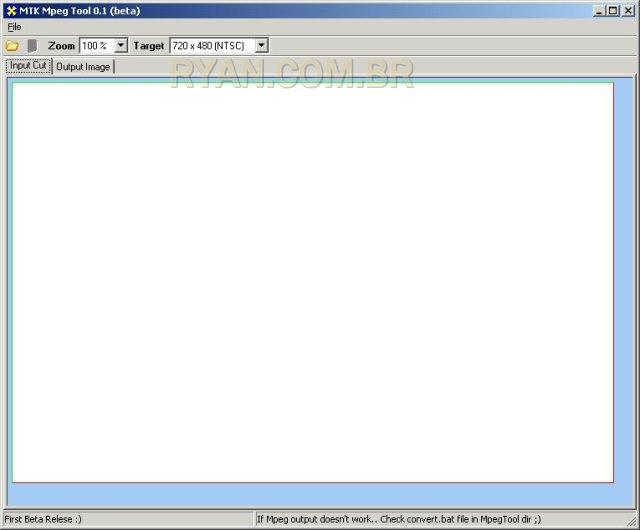Minimize the MTK Mpeg Tool window

pyautogui.click(x=599, y=10)
